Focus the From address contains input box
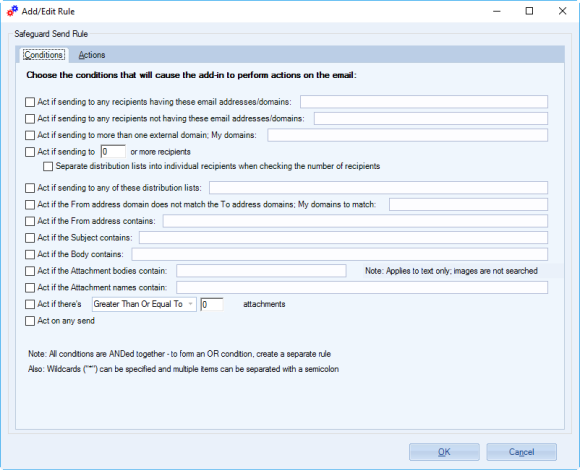 355,221
